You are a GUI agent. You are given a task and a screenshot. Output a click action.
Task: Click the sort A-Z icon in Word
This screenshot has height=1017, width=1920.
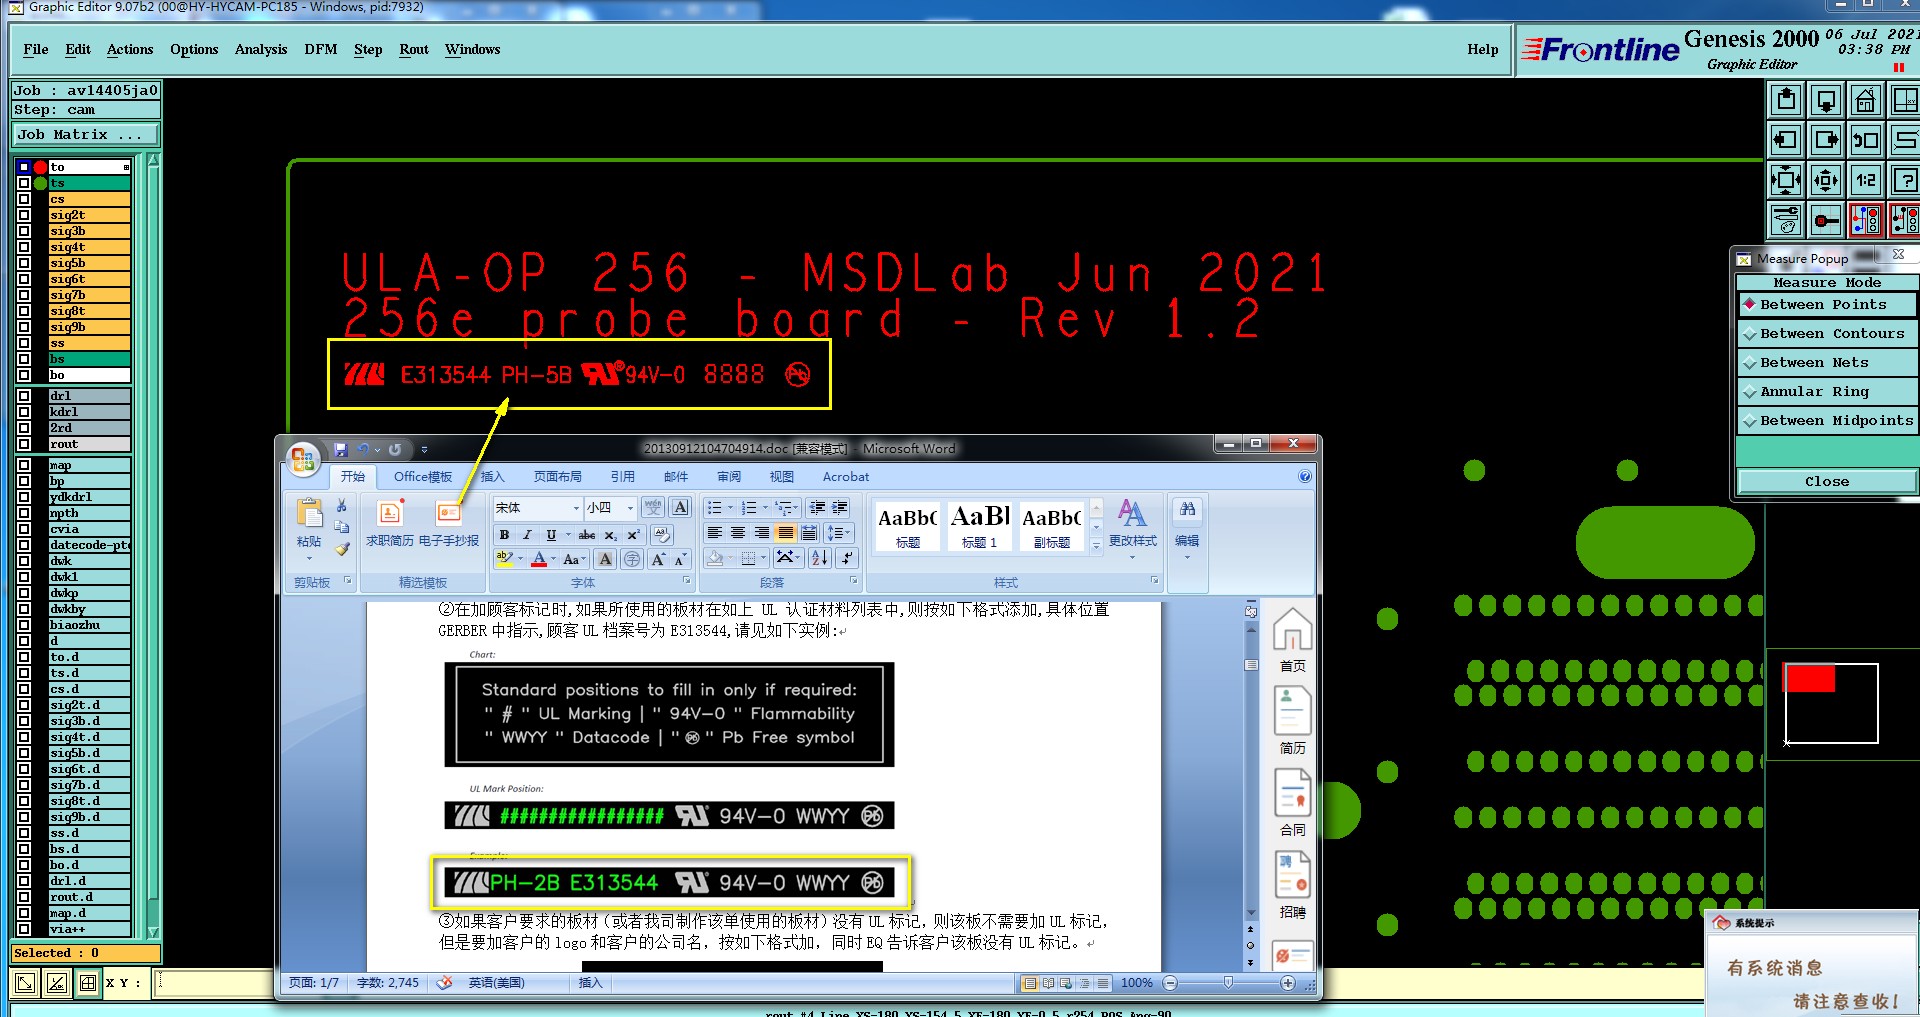tap(820, 558)
